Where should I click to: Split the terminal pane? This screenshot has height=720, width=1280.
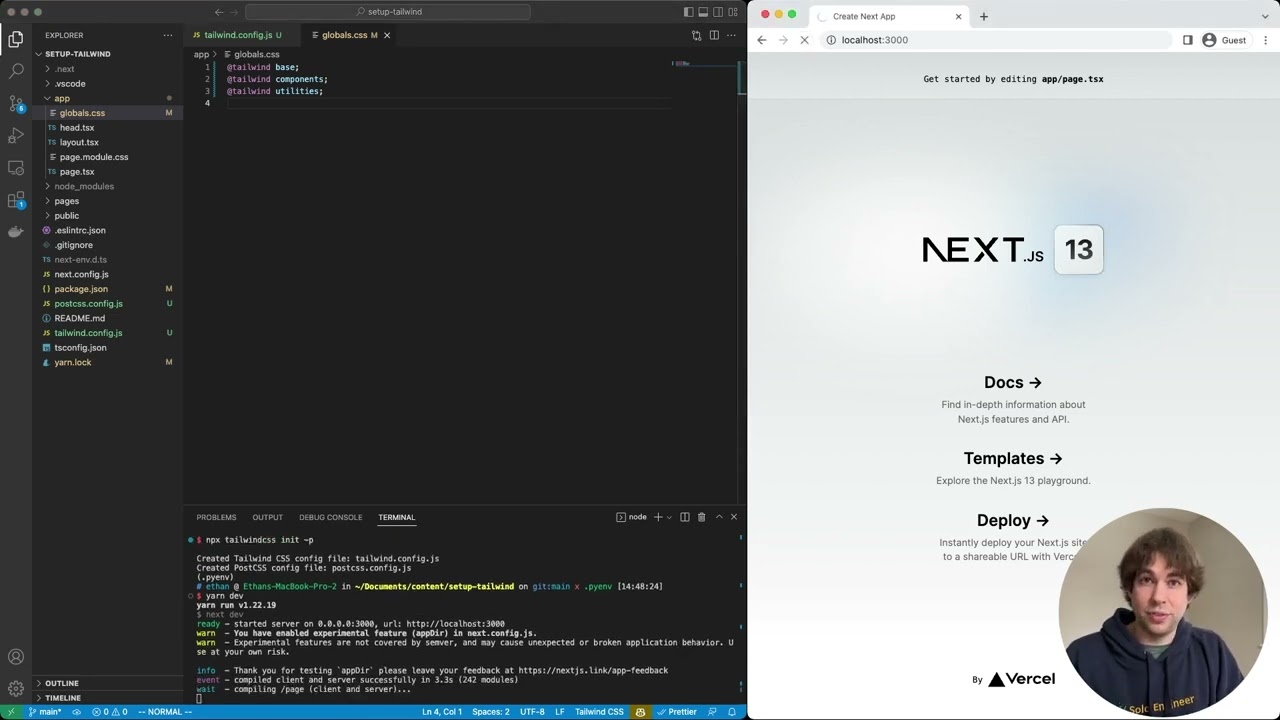click(x=685, y=517)
